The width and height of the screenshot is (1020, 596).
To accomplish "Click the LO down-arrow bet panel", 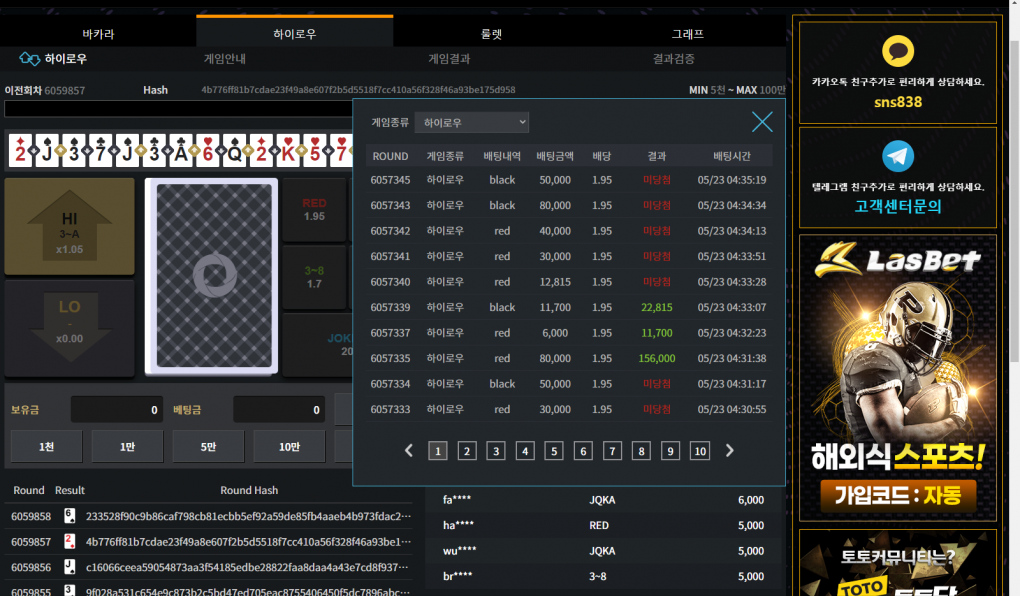I will pos(70,328).
